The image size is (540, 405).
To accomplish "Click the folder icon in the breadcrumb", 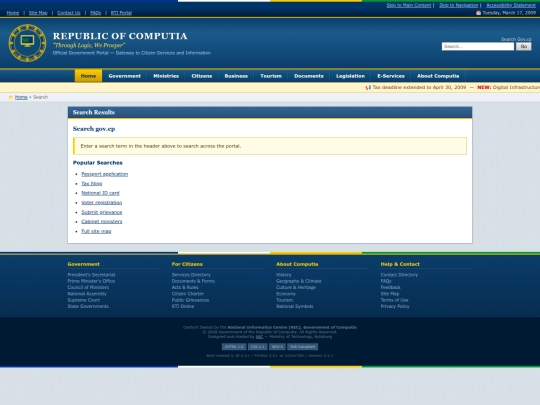I will coord(11,97).
